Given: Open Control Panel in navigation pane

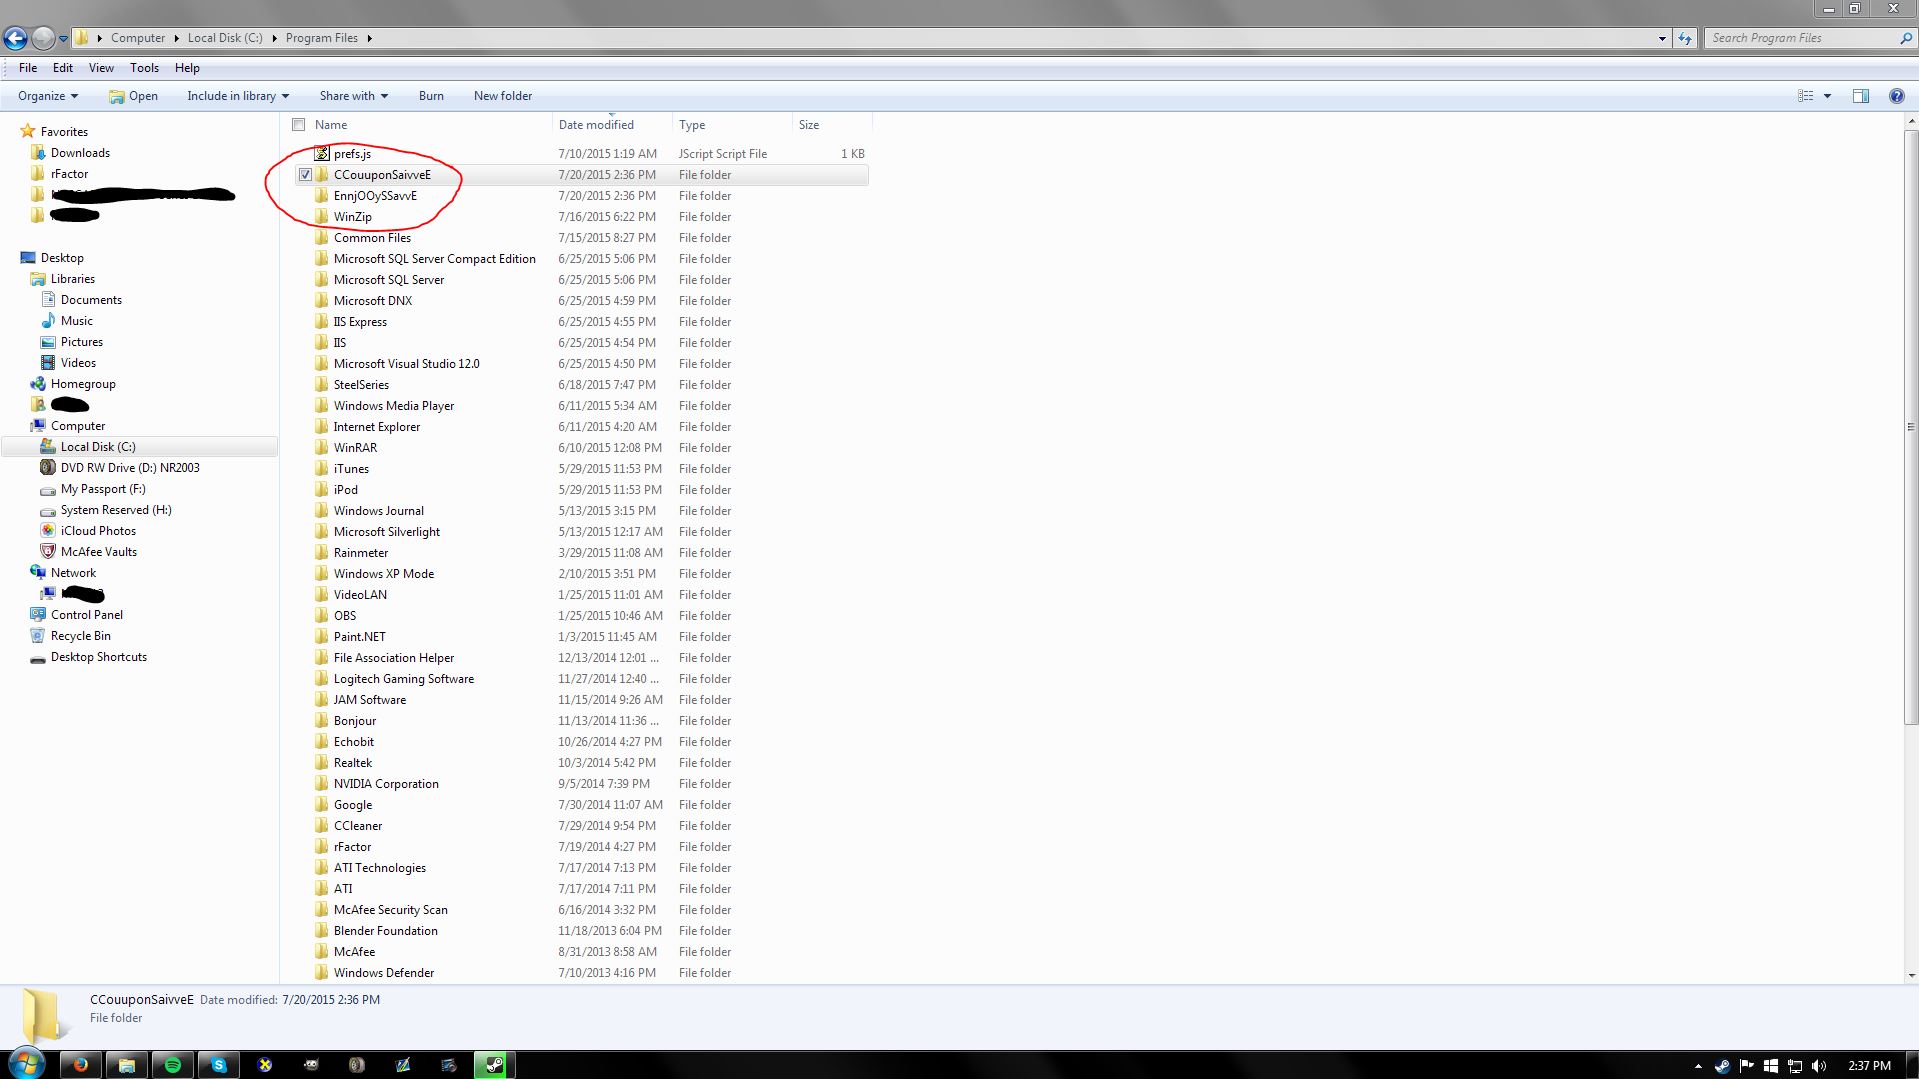Looking at the screenshot, I should [x=86, y=615].
